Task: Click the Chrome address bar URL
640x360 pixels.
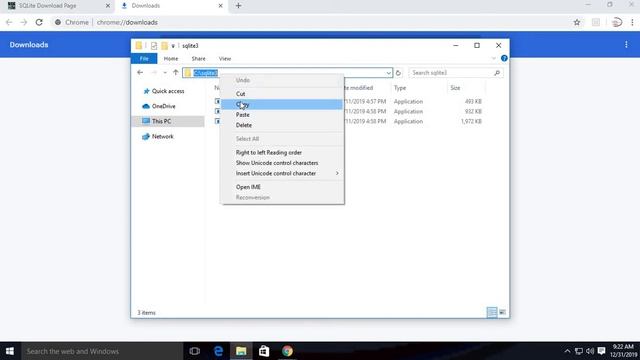Action: [127, 22]
